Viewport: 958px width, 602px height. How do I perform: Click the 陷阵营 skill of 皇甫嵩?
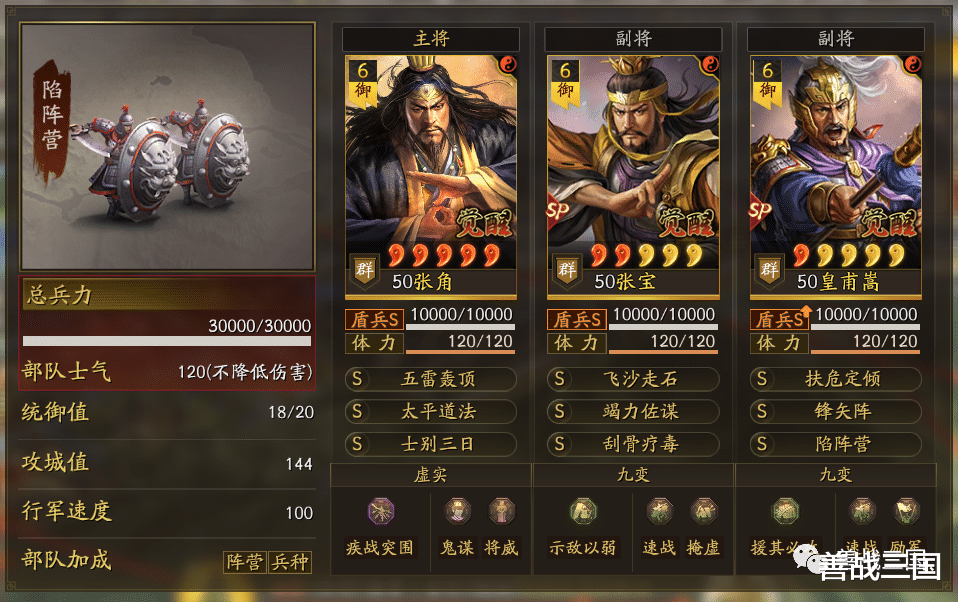point(835,444)
